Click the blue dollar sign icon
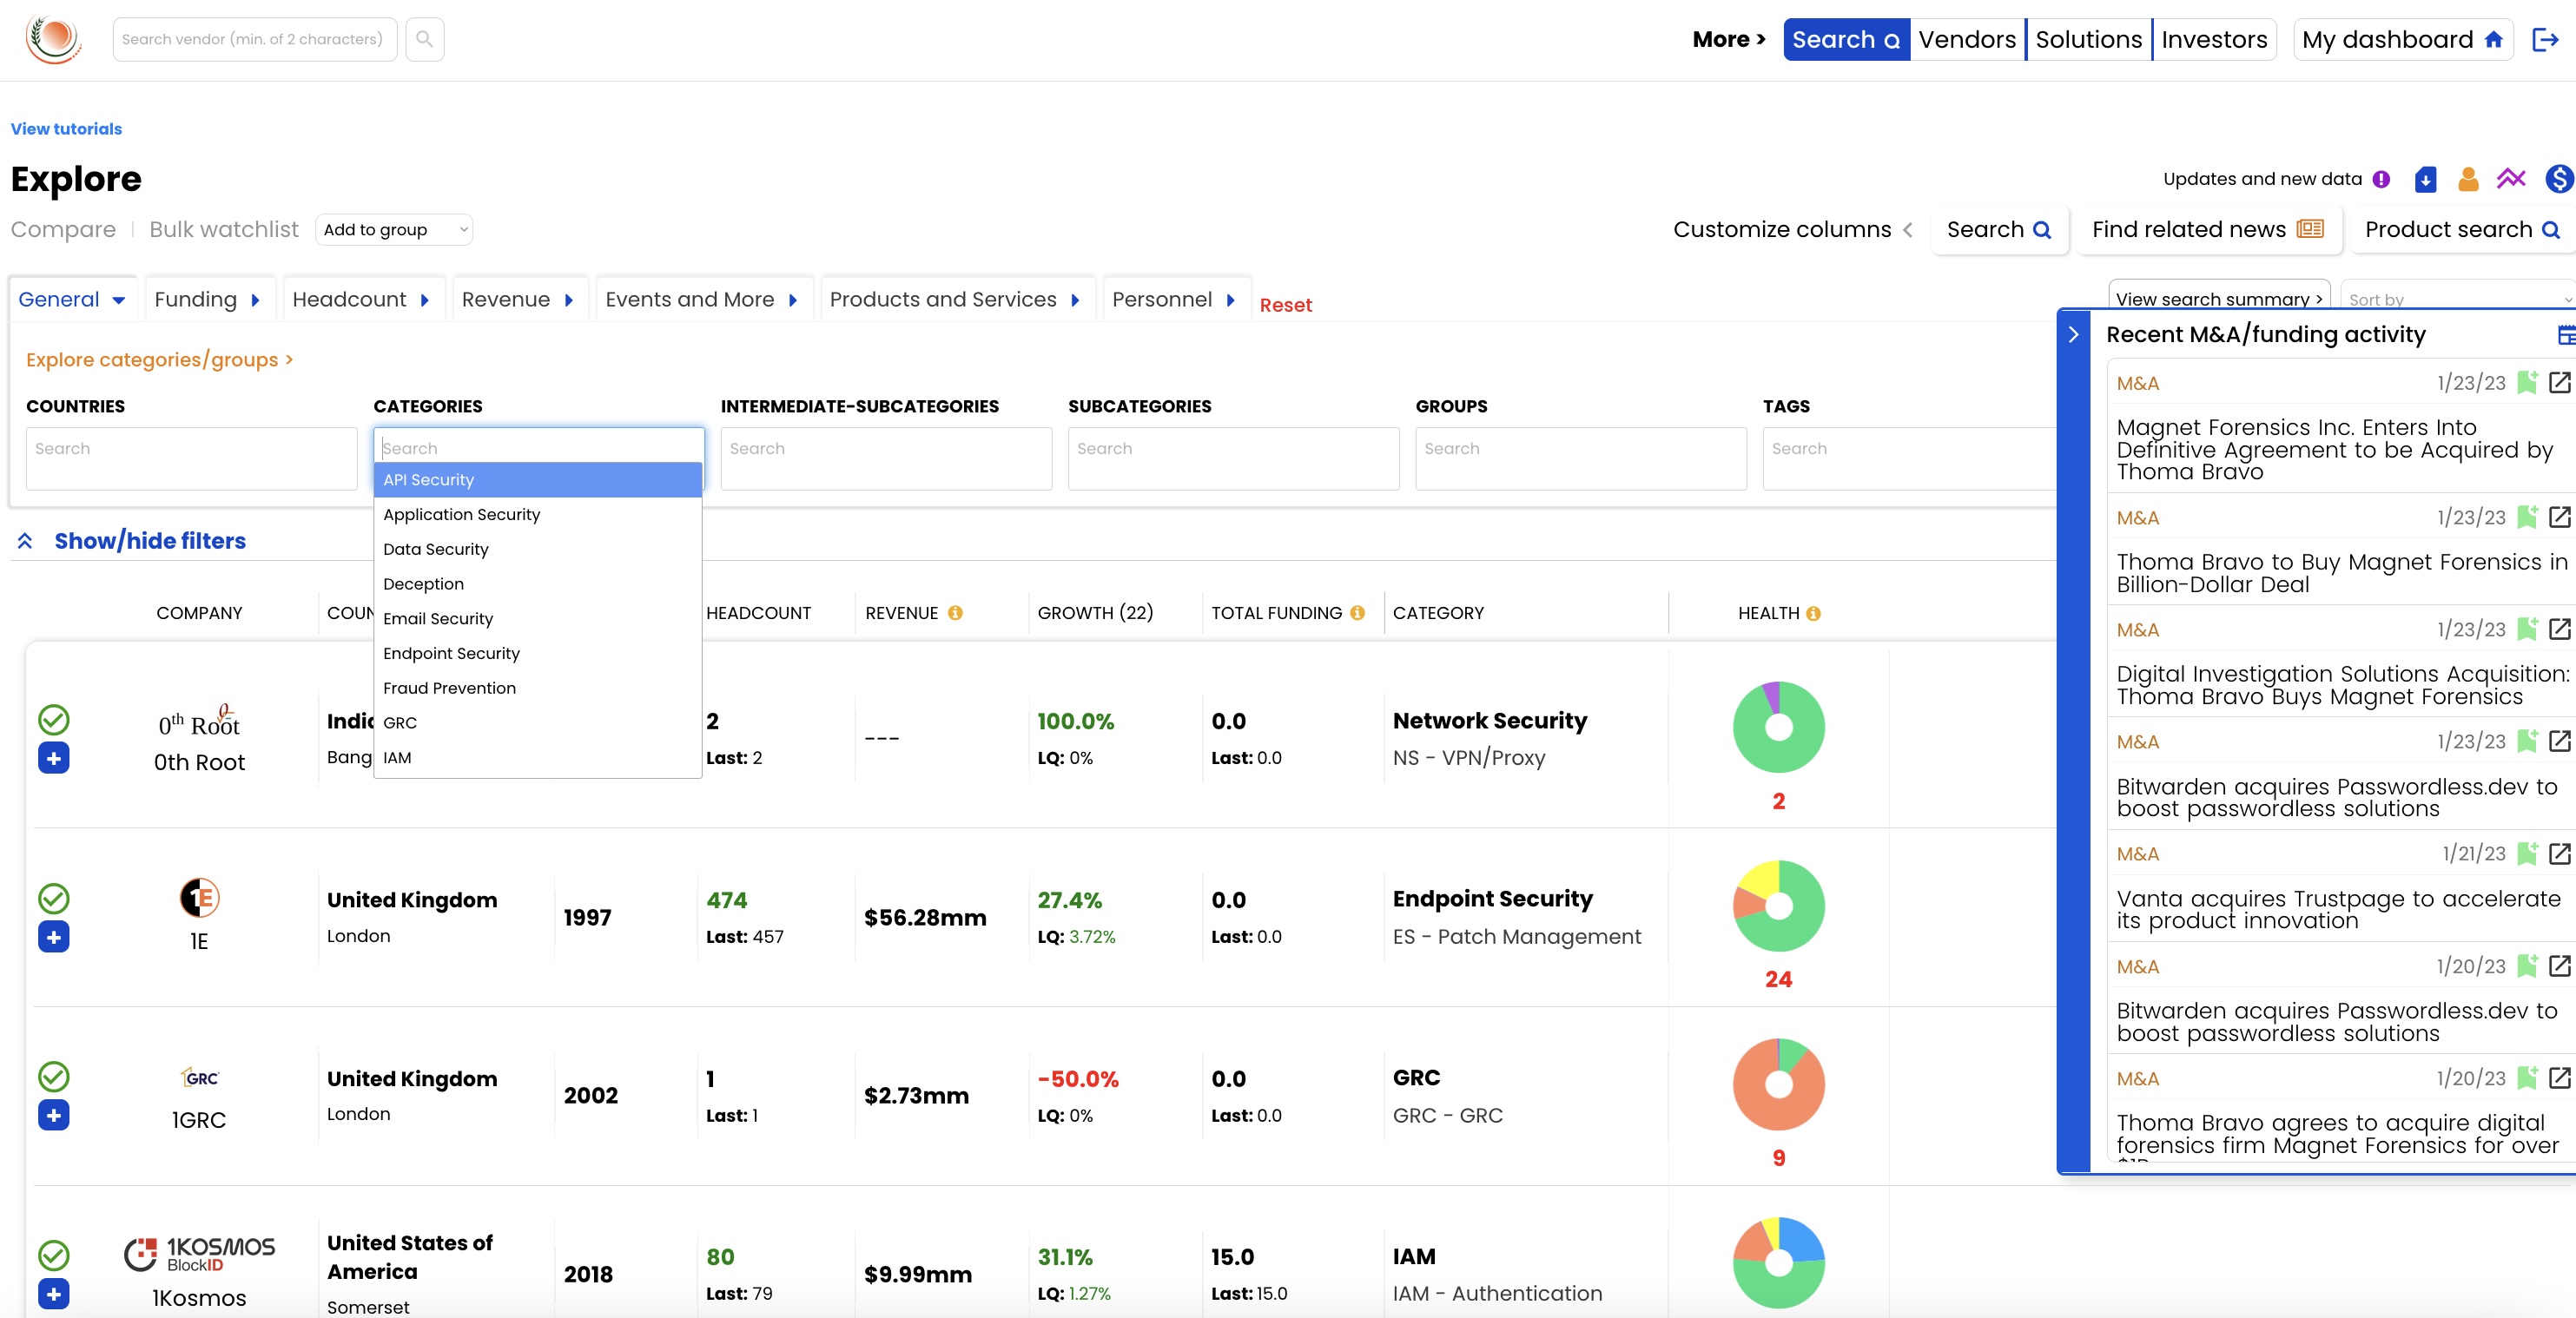This screenshot has height=1318, width=2576. [2558, 179]
